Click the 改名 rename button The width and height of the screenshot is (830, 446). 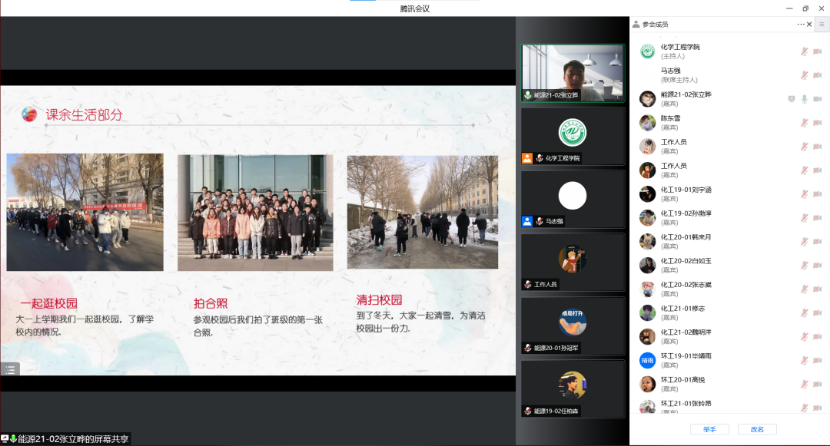coord(757,430)
